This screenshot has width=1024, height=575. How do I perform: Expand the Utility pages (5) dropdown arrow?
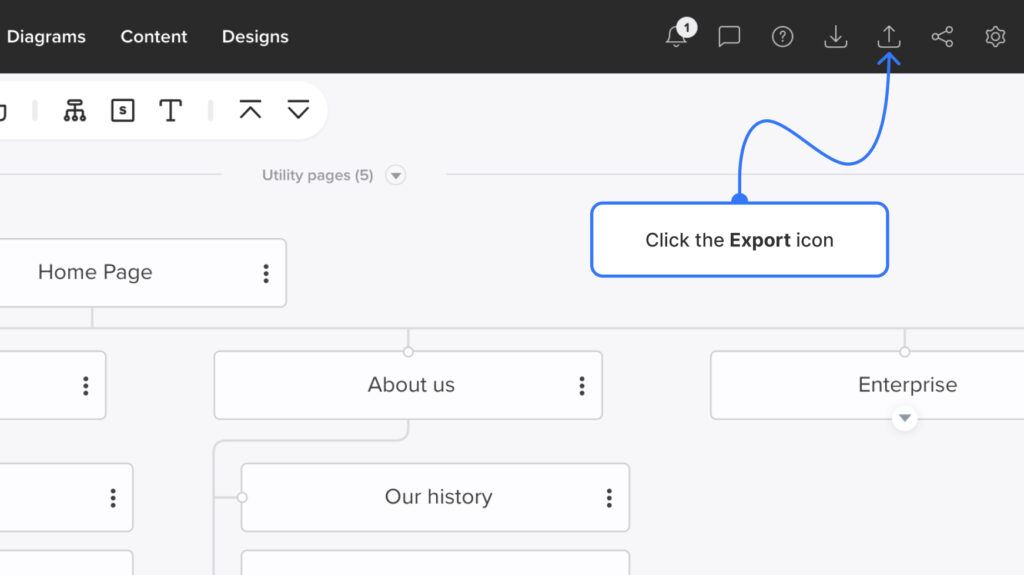(395, 175)
